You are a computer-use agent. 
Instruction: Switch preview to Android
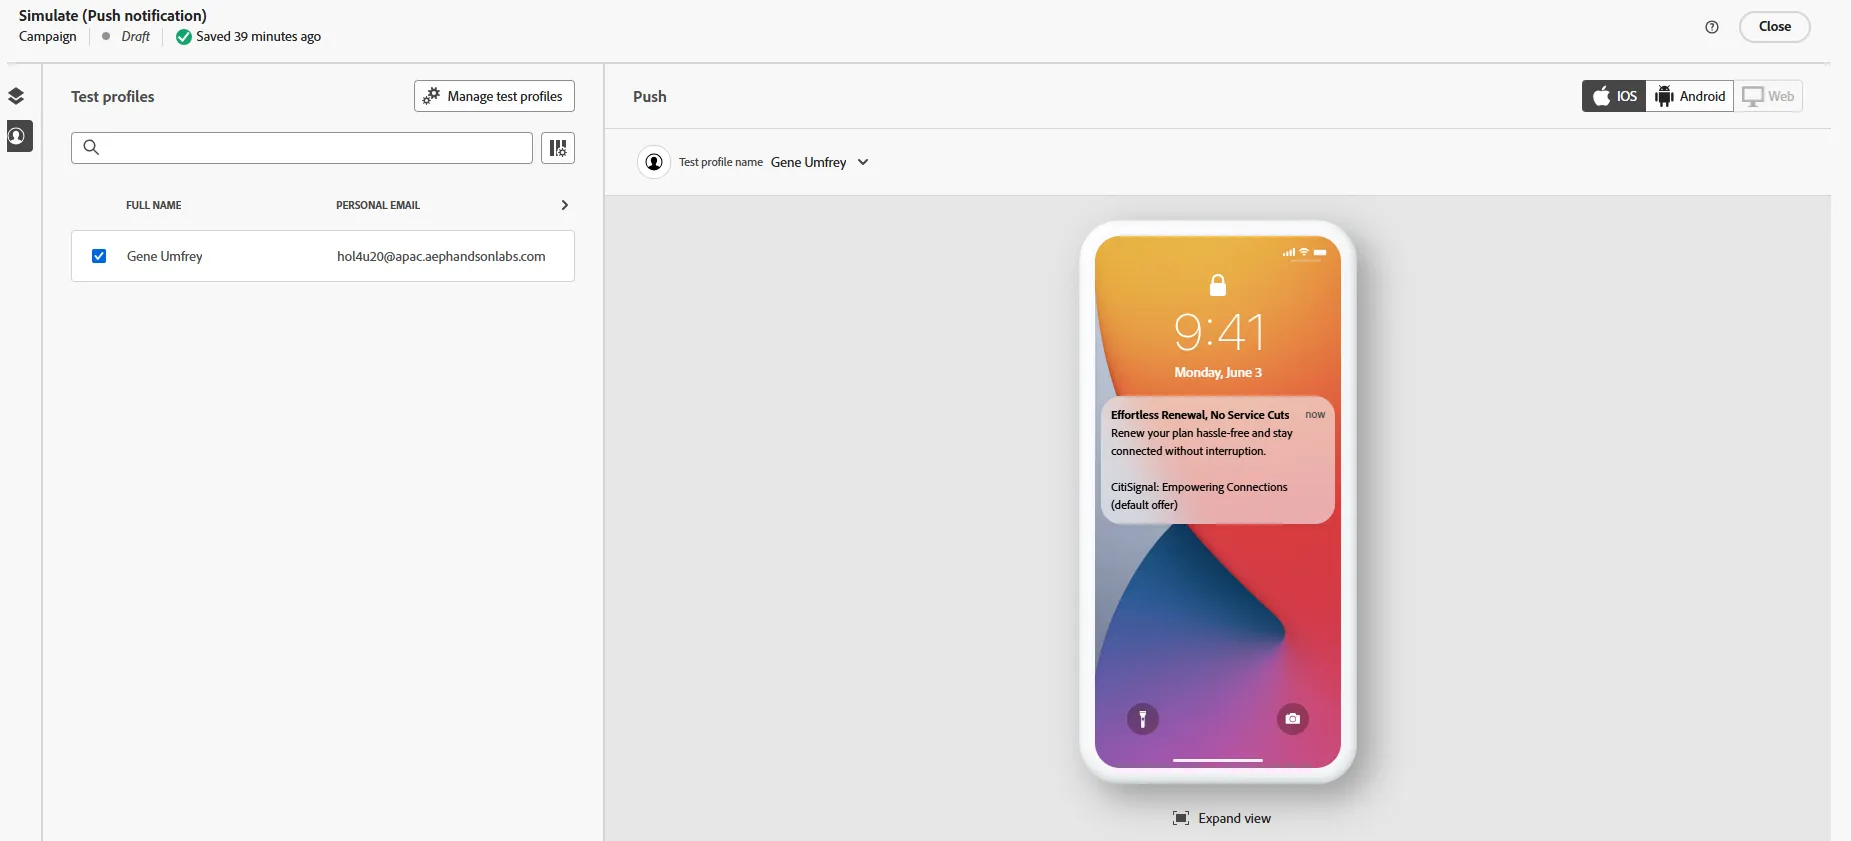point(1690,96)
